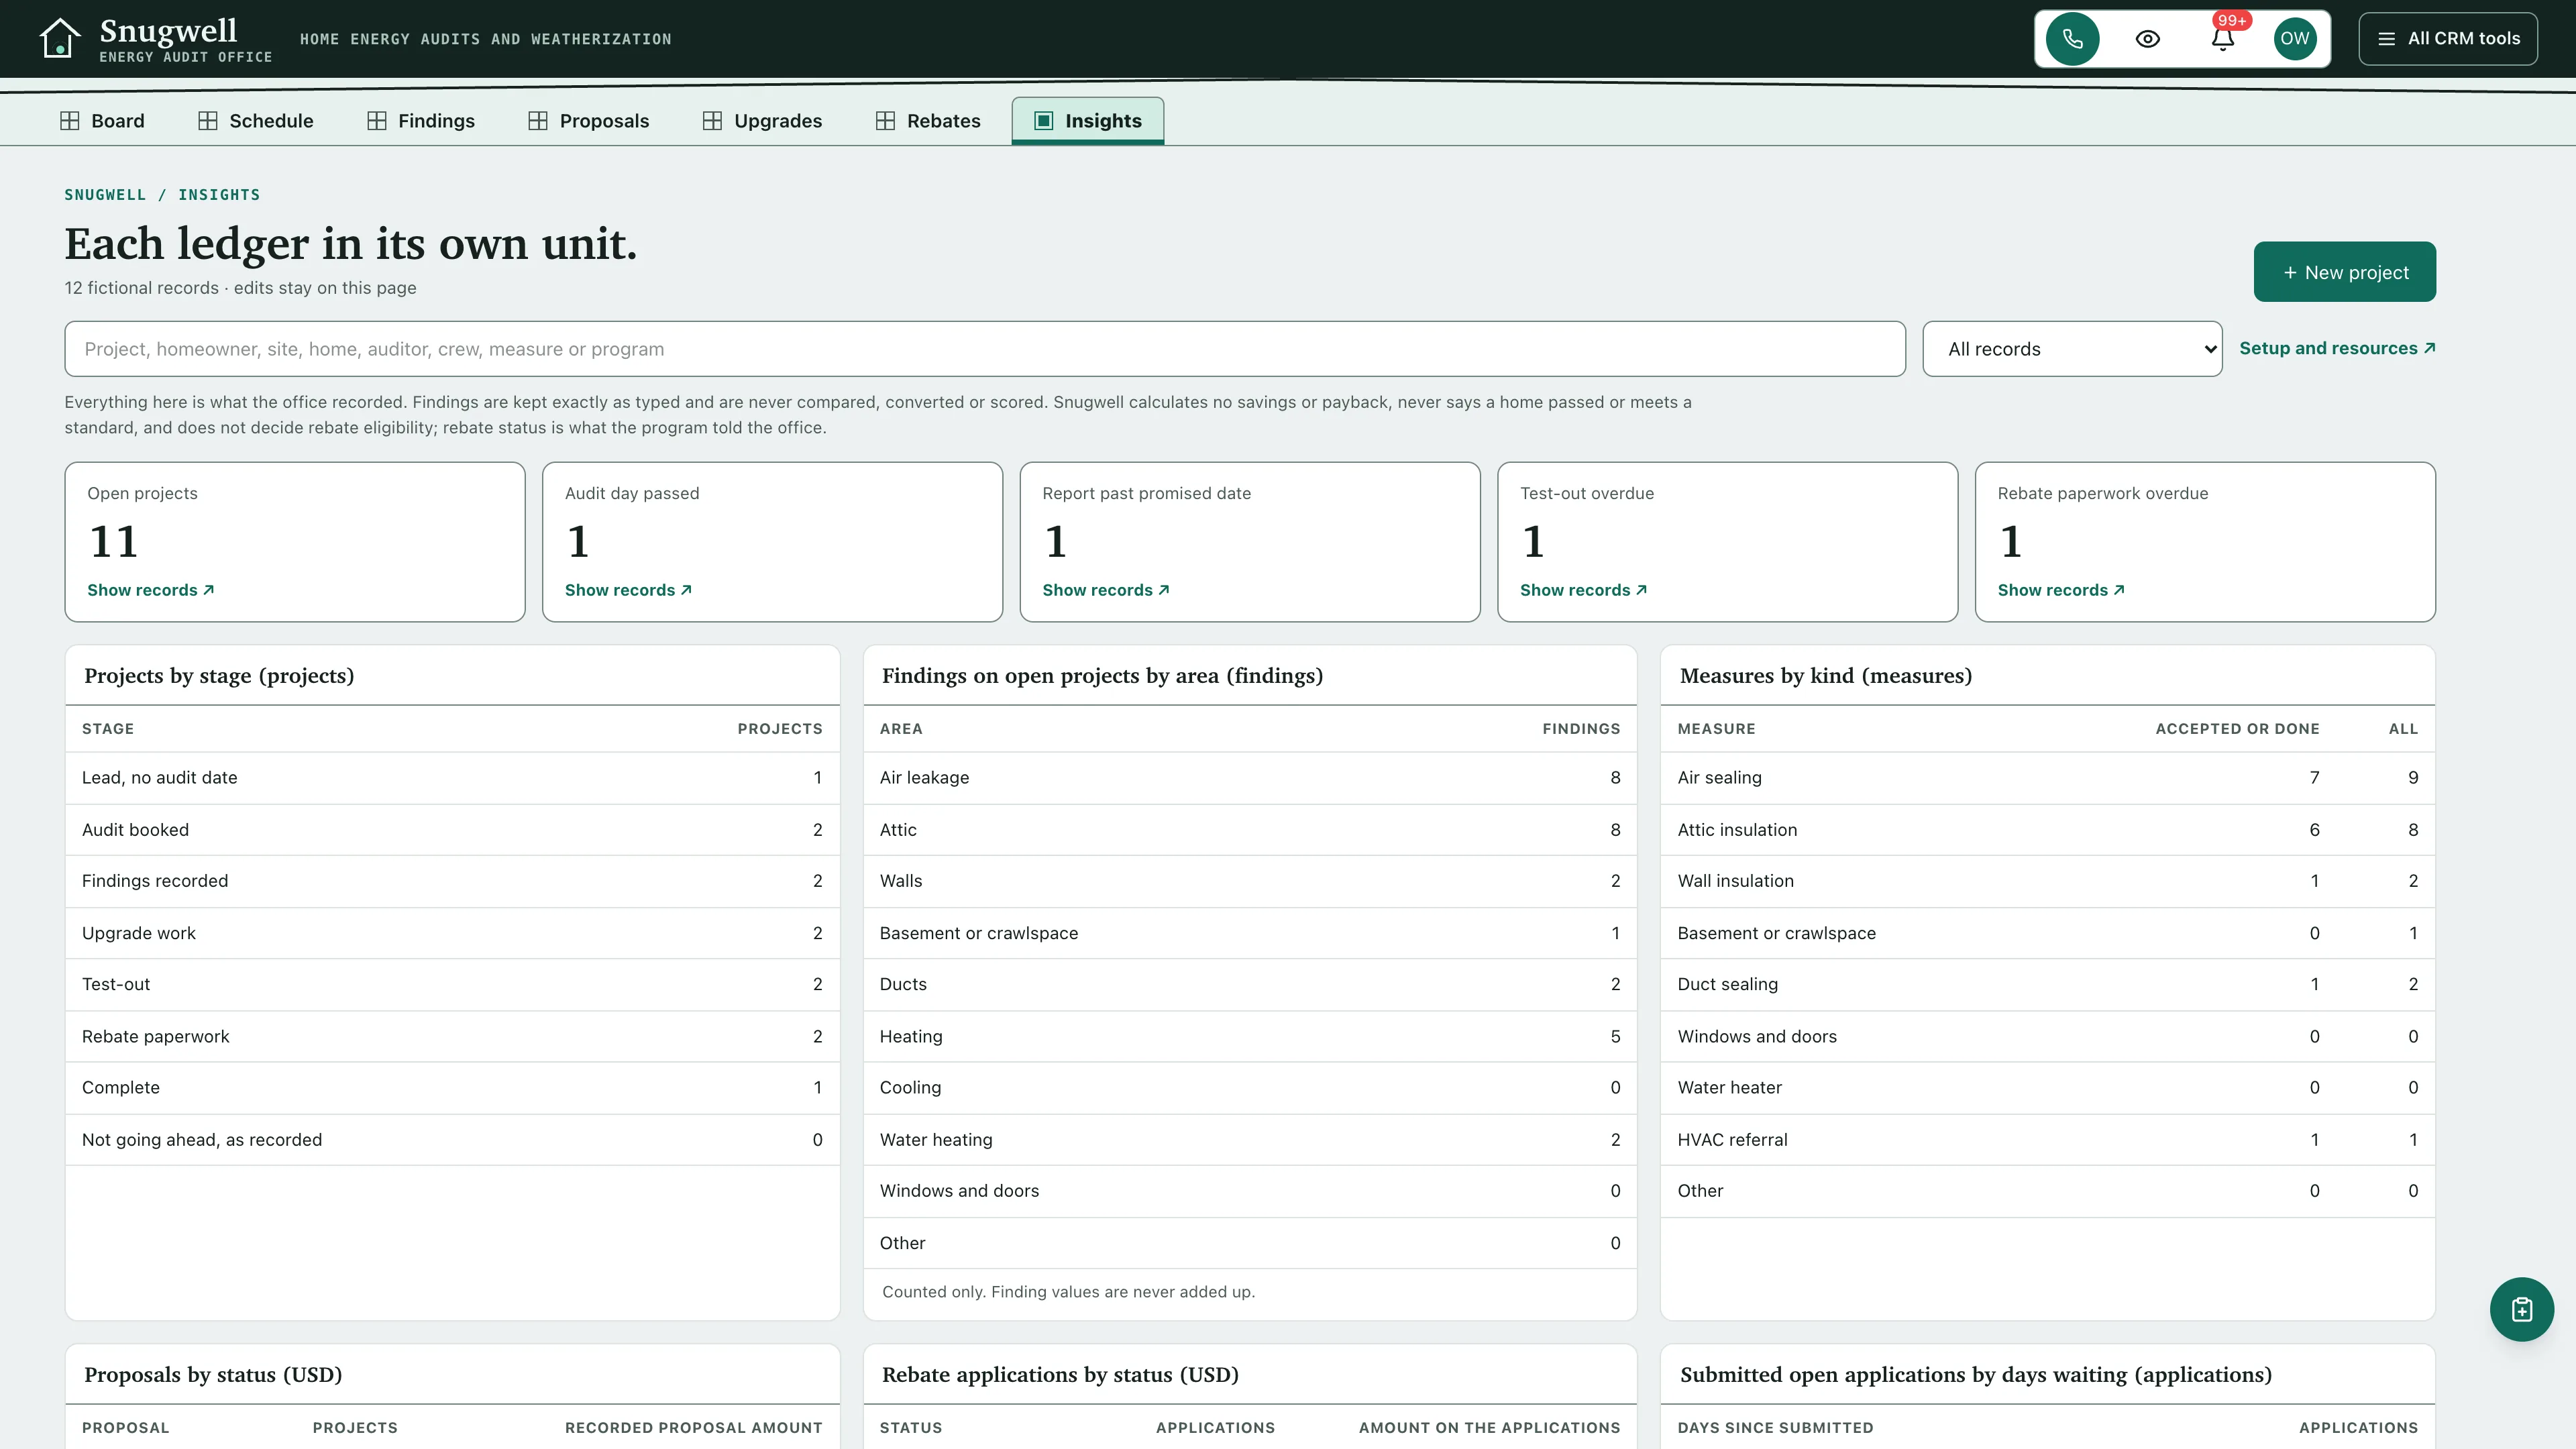Click the Proposals tab grid icon
The width and height of the screenshot is (2576, 1449).
pos(538,121)
